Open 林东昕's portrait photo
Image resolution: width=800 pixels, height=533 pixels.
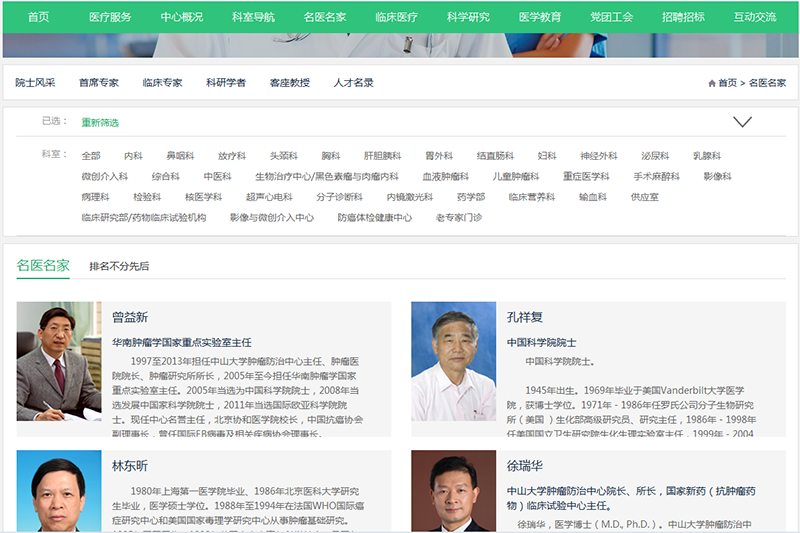click(x=59, y=491)
